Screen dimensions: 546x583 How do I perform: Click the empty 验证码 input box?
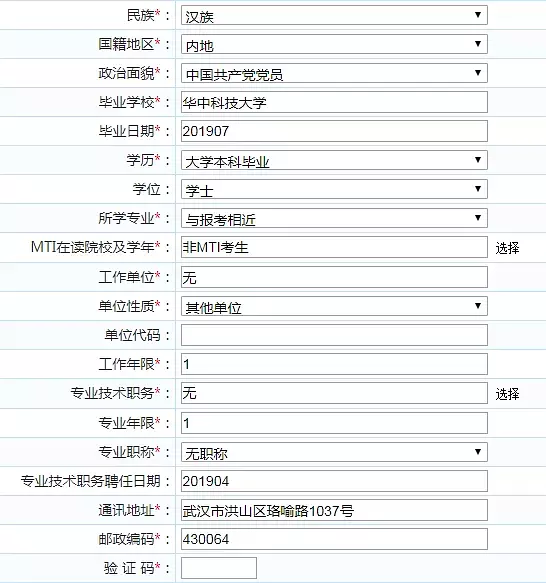[x=219, y=568]
